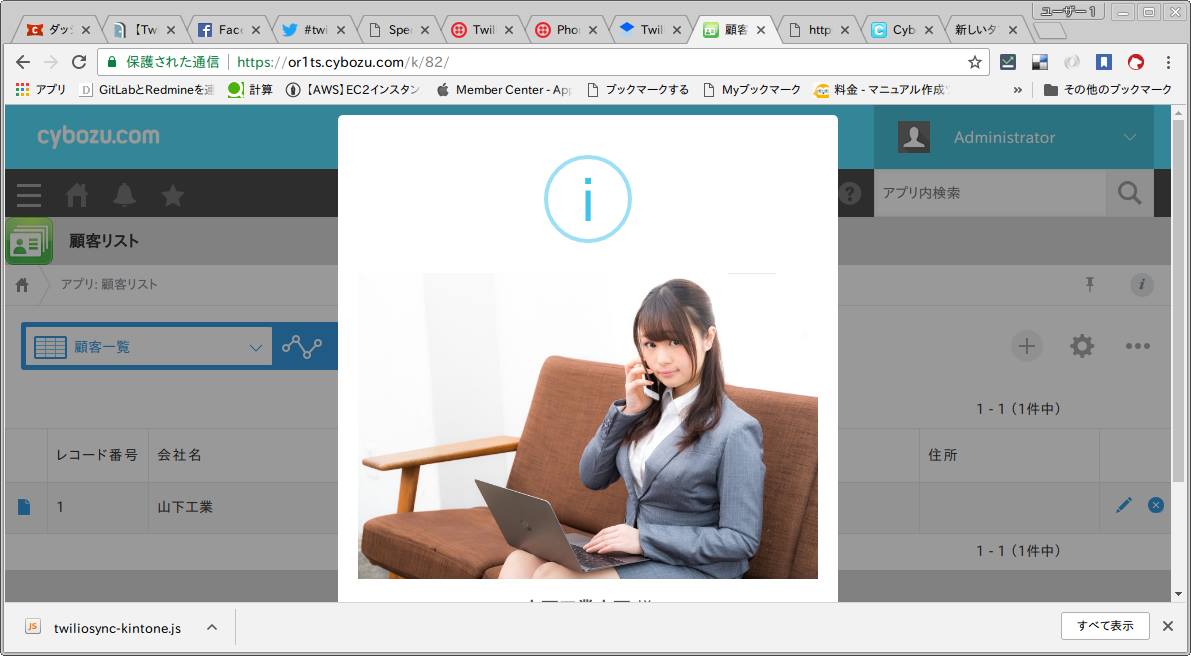This screenshot has height=656, width=1191.
Task: Click the woman photo in dialog
Action: click(588, 426)
